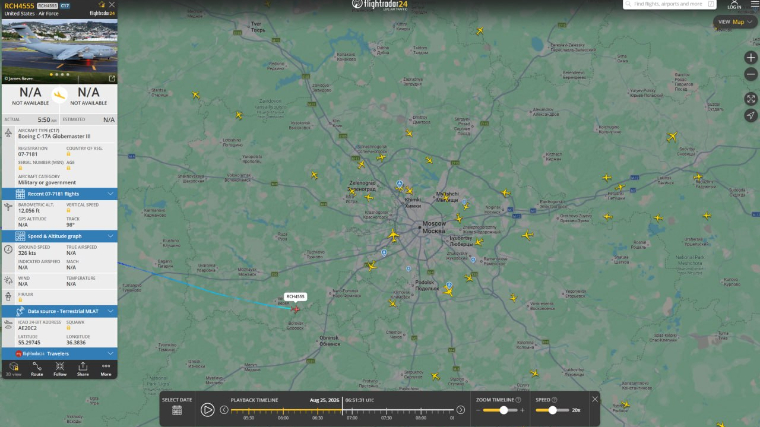This screenshot has height=427, width=760.
Task: Click the Boeing C-17A Globemaster III text
Action: 54,136
